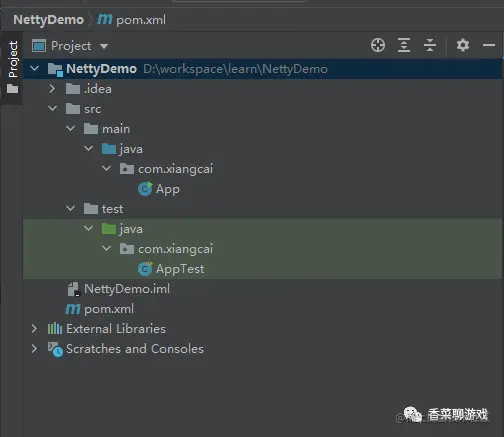
Task: Select the NettyDemo.iml file
Action: coord(127,289)
